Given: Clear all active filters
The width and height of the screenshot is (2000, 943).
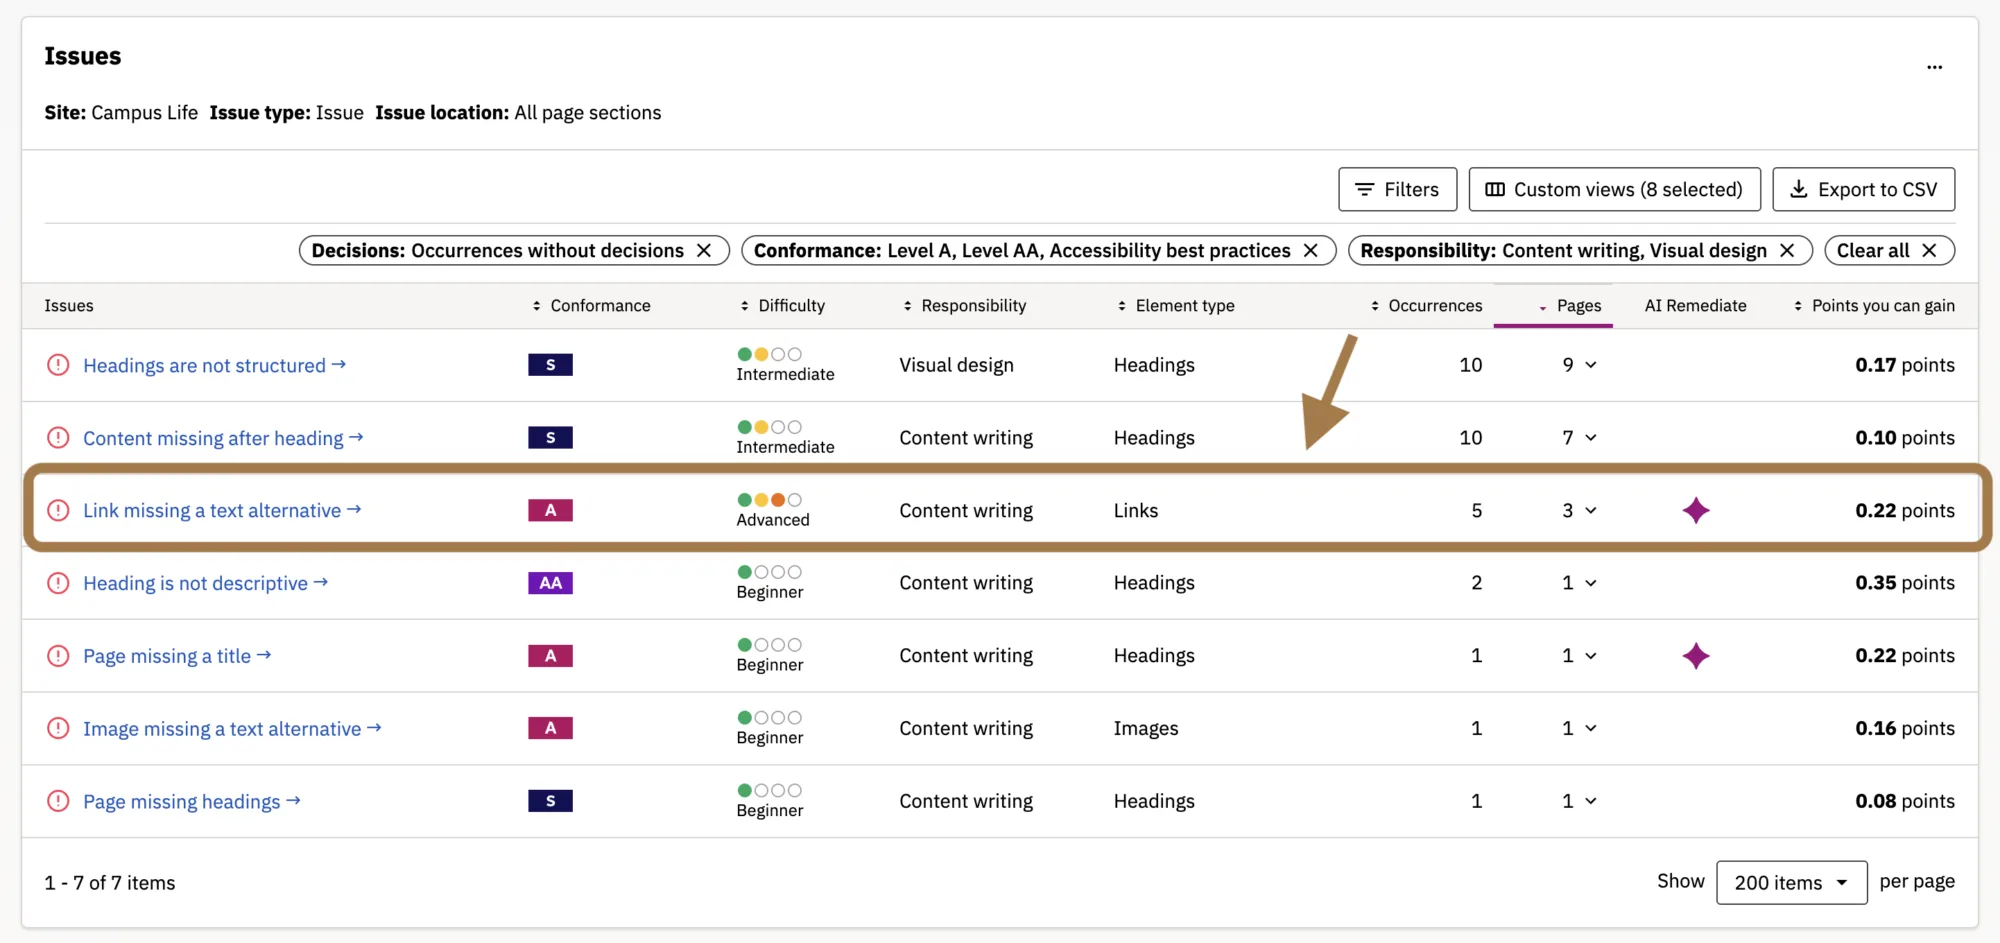Looking at the screenshot, I should click(x=1888, y=251).
